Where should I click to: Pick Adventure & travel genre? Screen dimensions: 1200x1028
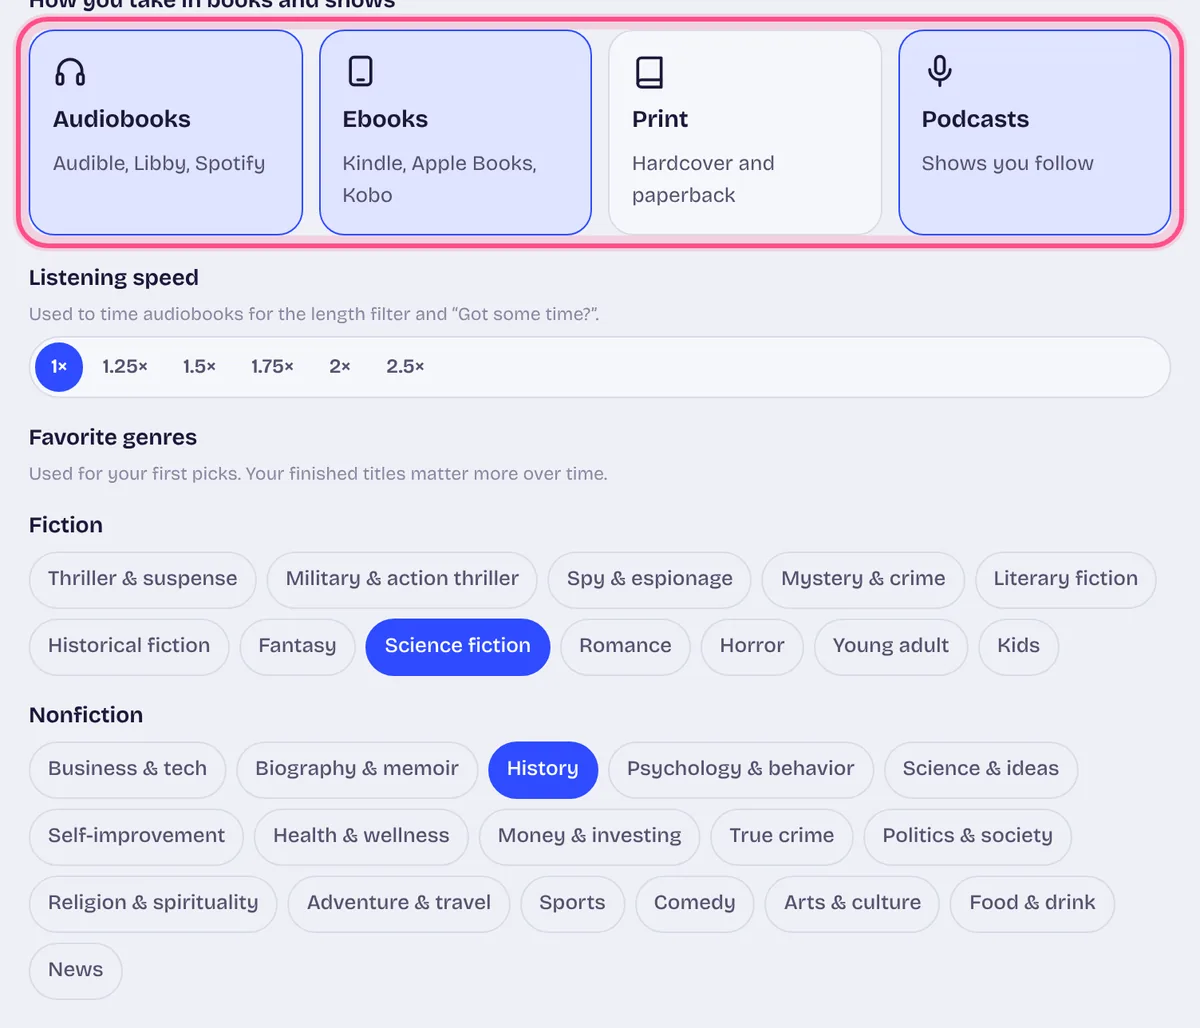(399, 903)
